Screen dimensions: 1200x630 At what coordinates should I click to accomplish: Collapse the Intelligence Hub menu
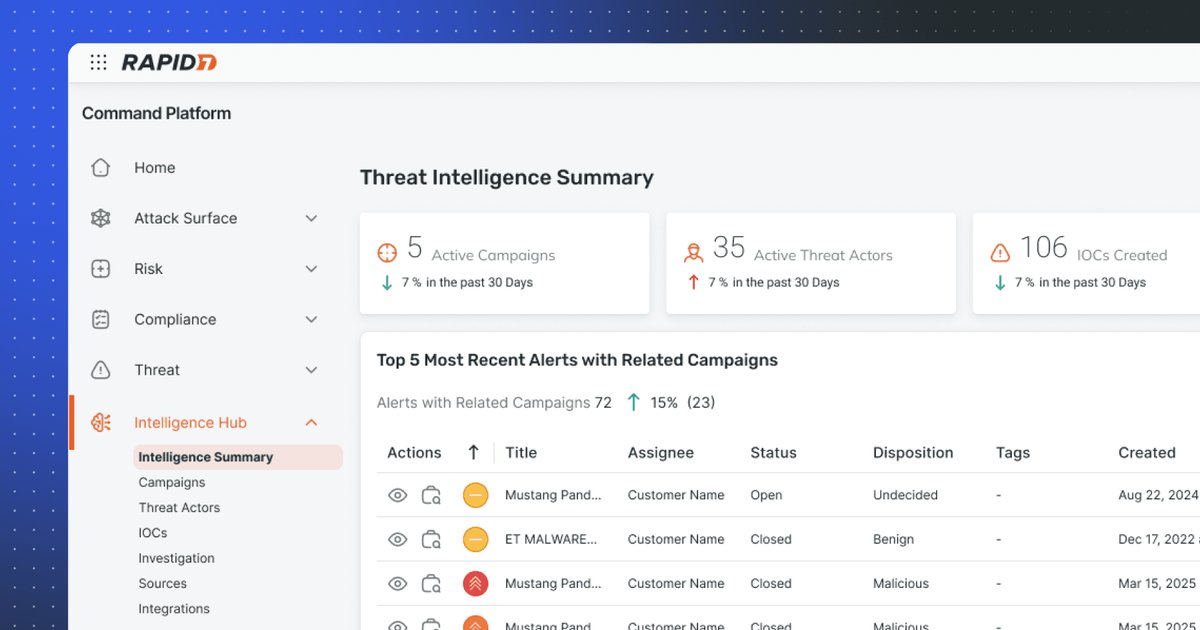[x=311, y=422]
